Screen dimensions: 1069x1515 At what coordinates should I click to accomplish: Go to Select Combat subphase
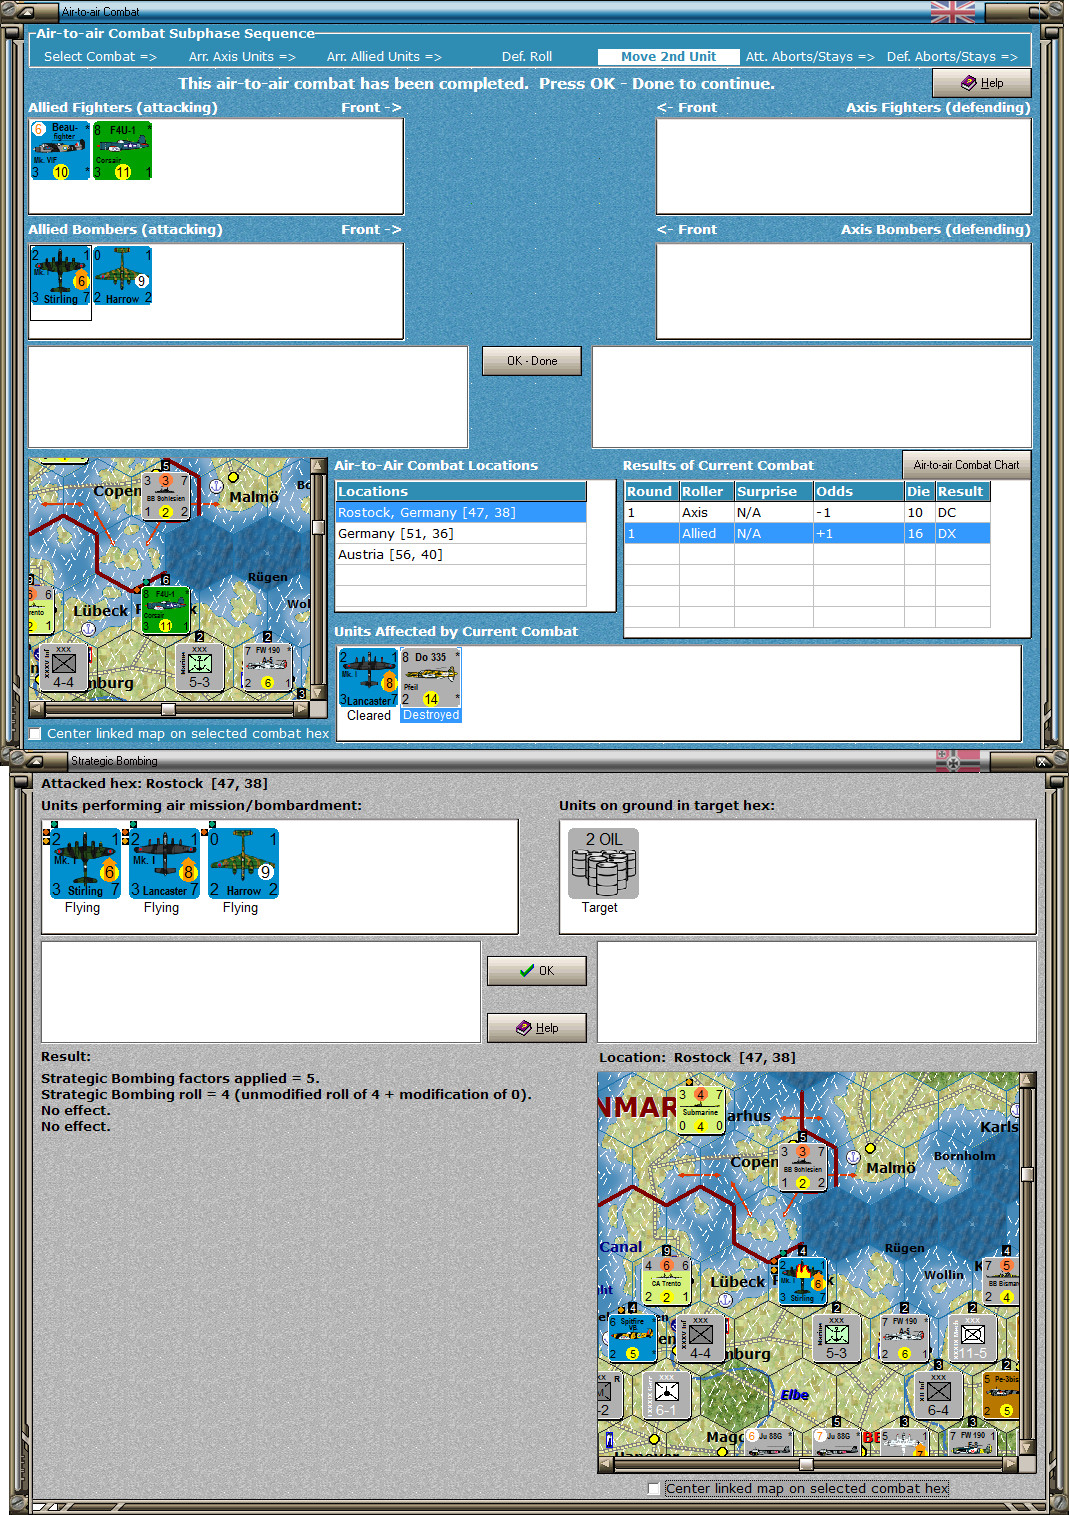[100, 57]
